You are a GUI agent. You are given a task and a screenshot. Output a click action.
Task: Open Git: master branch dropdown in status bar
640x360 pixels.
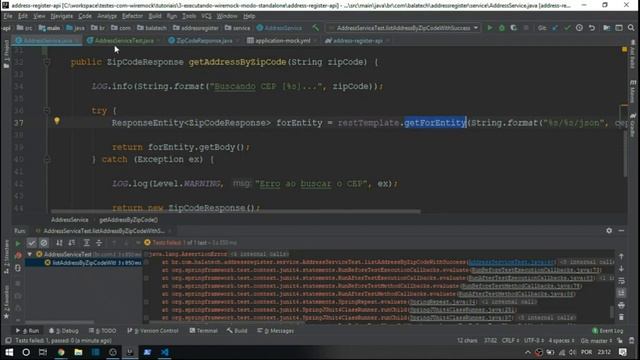click(x=596, y=340)
